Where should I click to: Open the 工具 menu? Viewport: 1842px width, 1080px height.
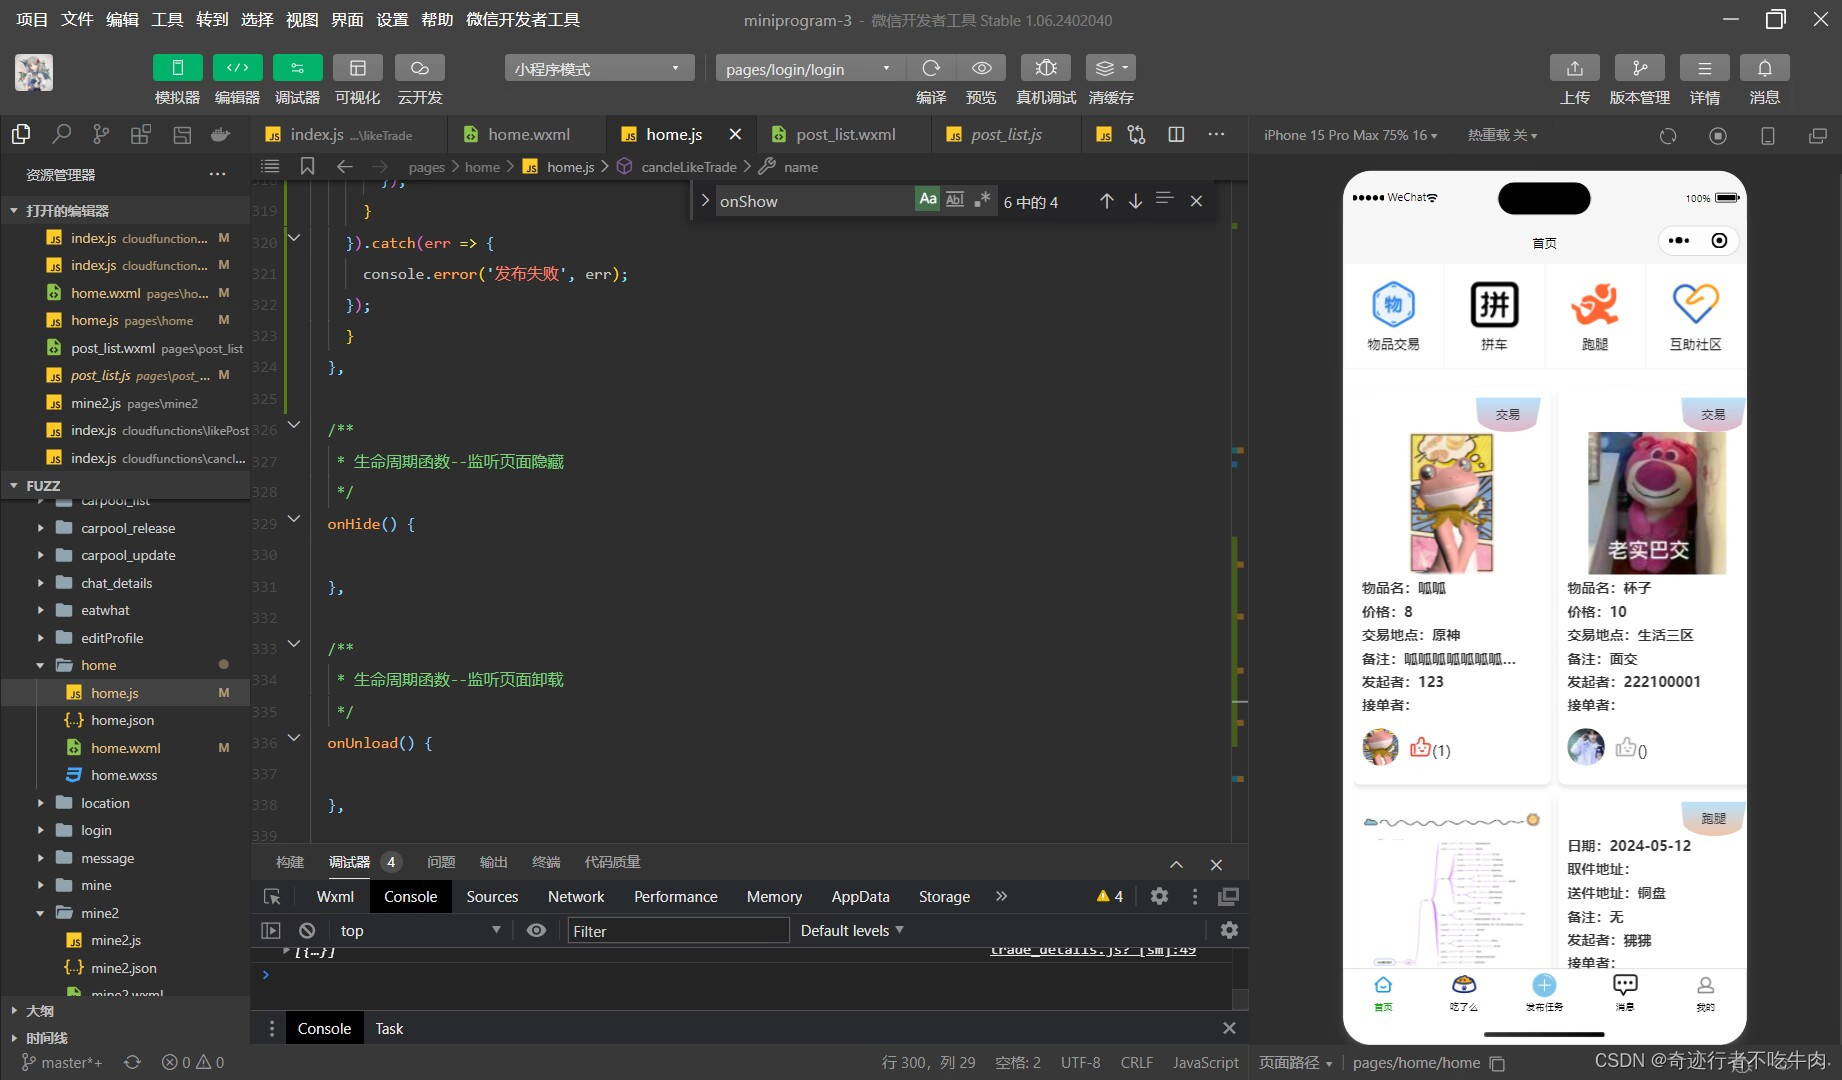(167, 19)
